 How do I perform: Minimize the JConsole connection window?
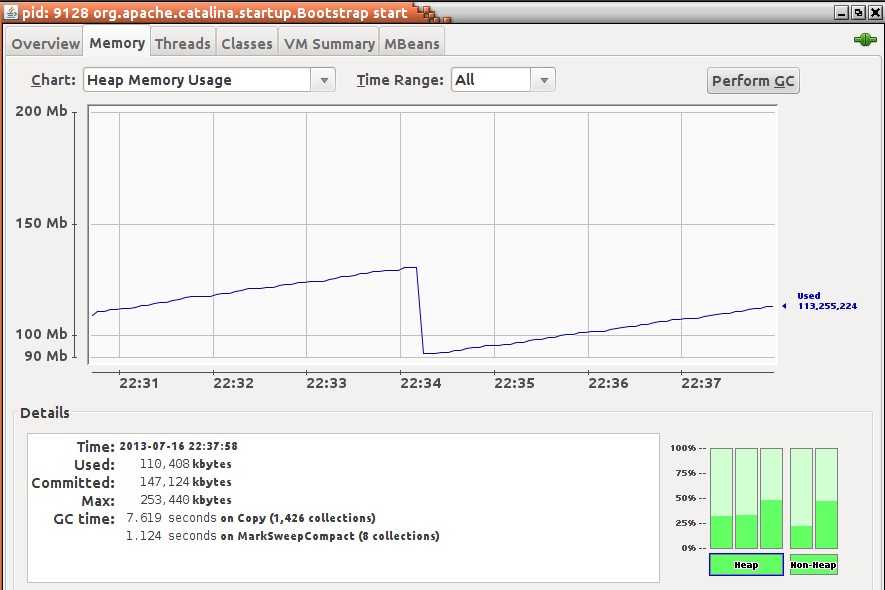point(842,12)
